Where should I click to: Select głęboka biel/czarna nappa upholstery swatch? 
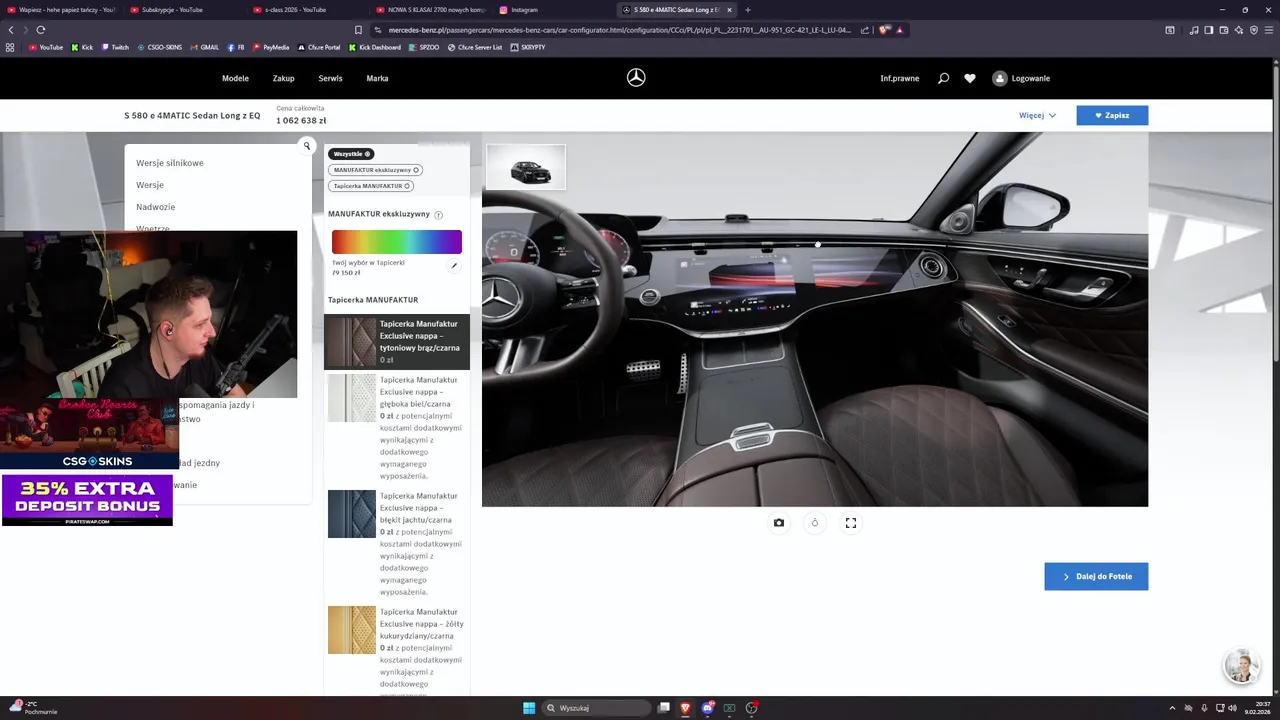pyautogui.click(x=352, y=398)
